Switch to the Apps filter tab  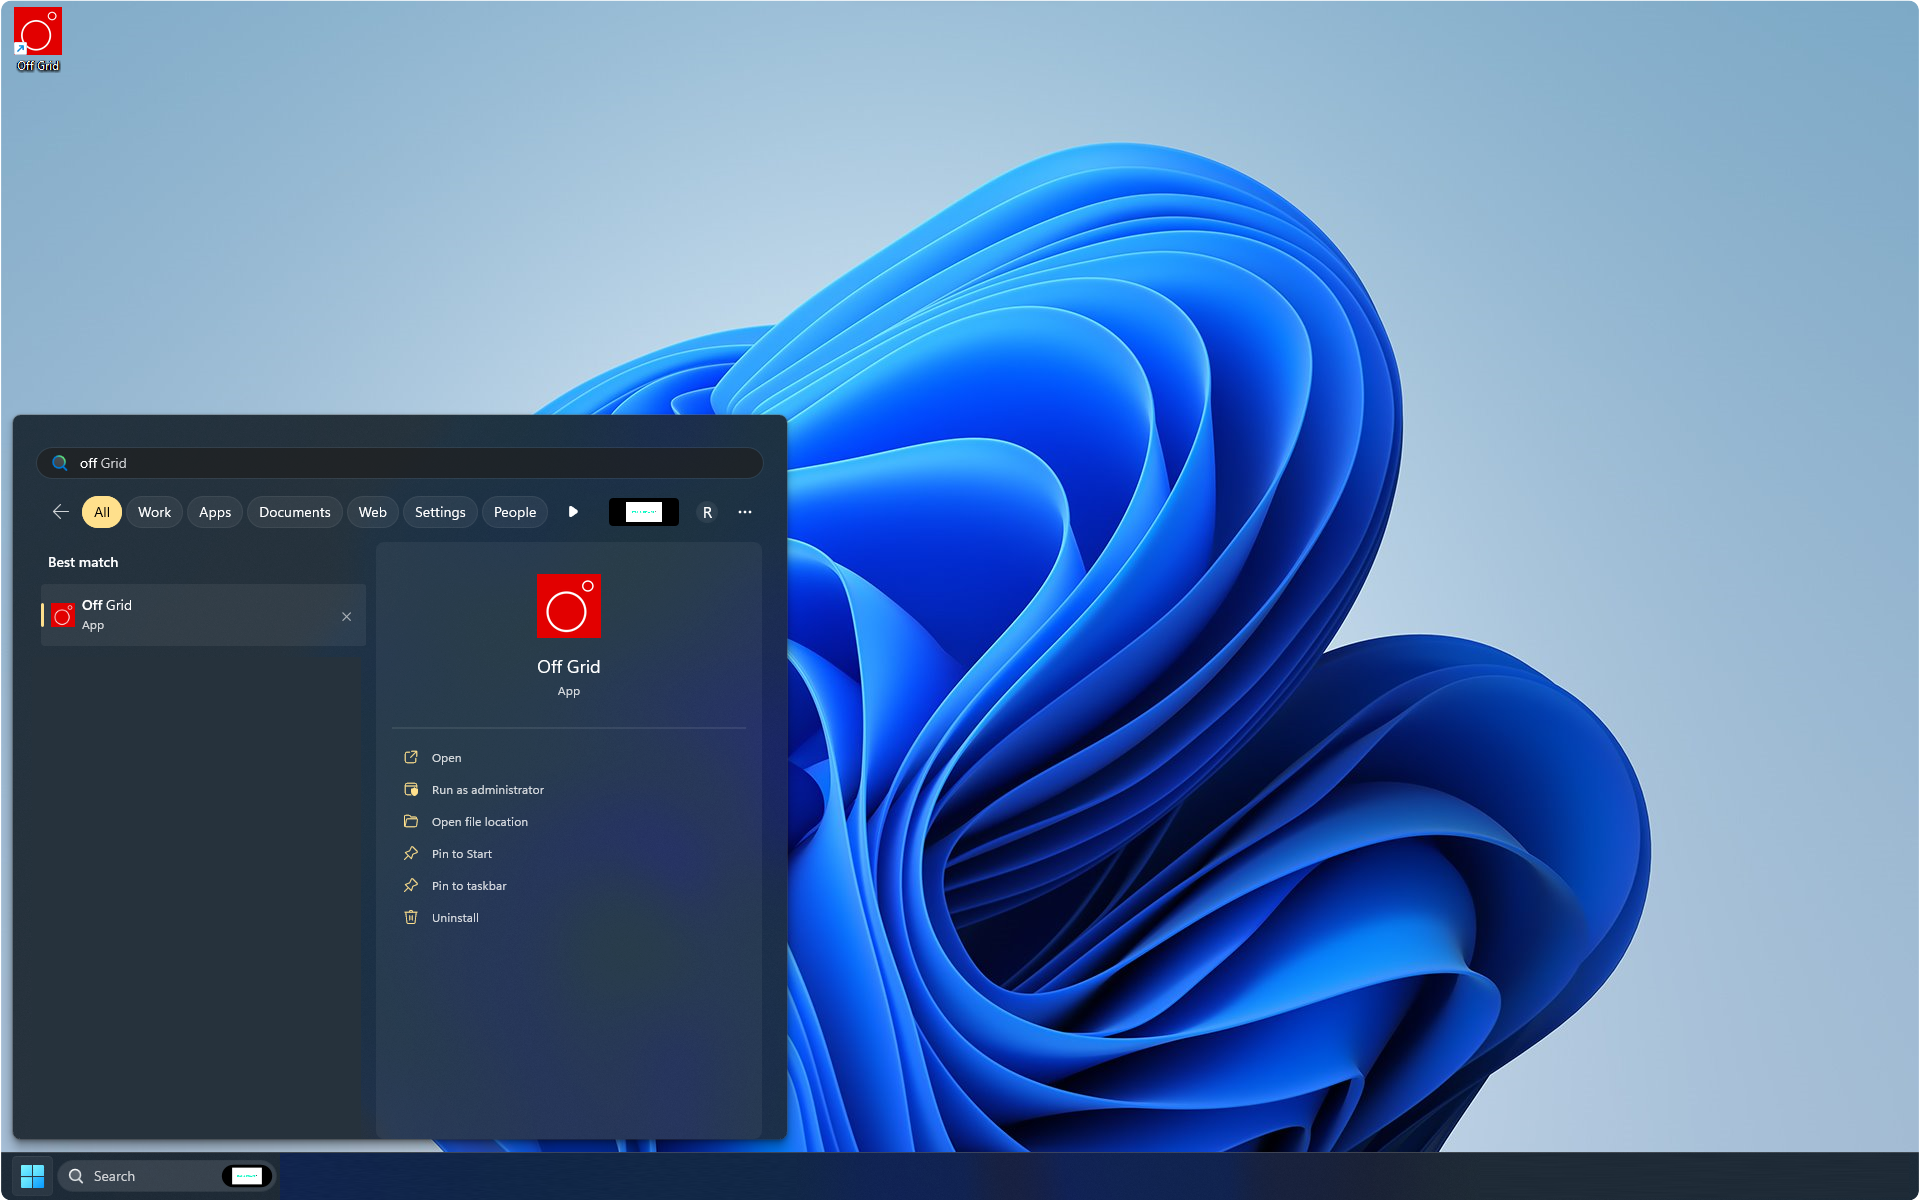click(214, 512)
